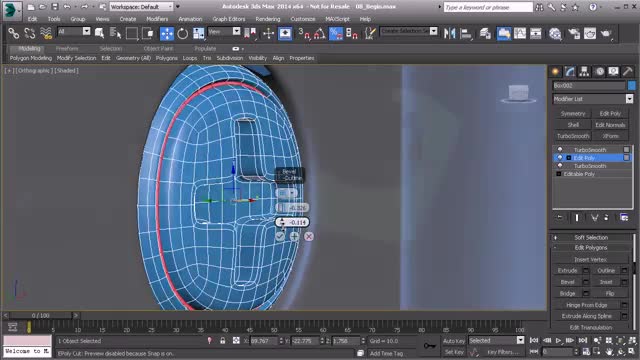Click the Unlink Selection icon
Viewport: 640px width, 360px height.
(29, 33)
